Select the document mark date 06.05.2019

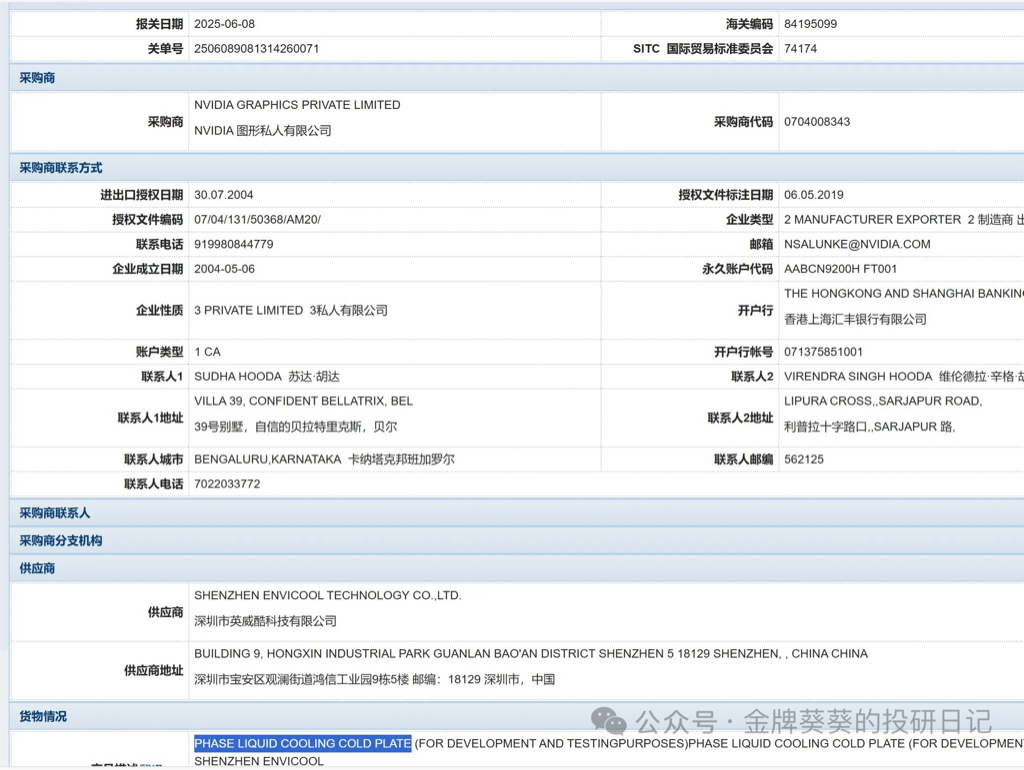click(813, 195)
